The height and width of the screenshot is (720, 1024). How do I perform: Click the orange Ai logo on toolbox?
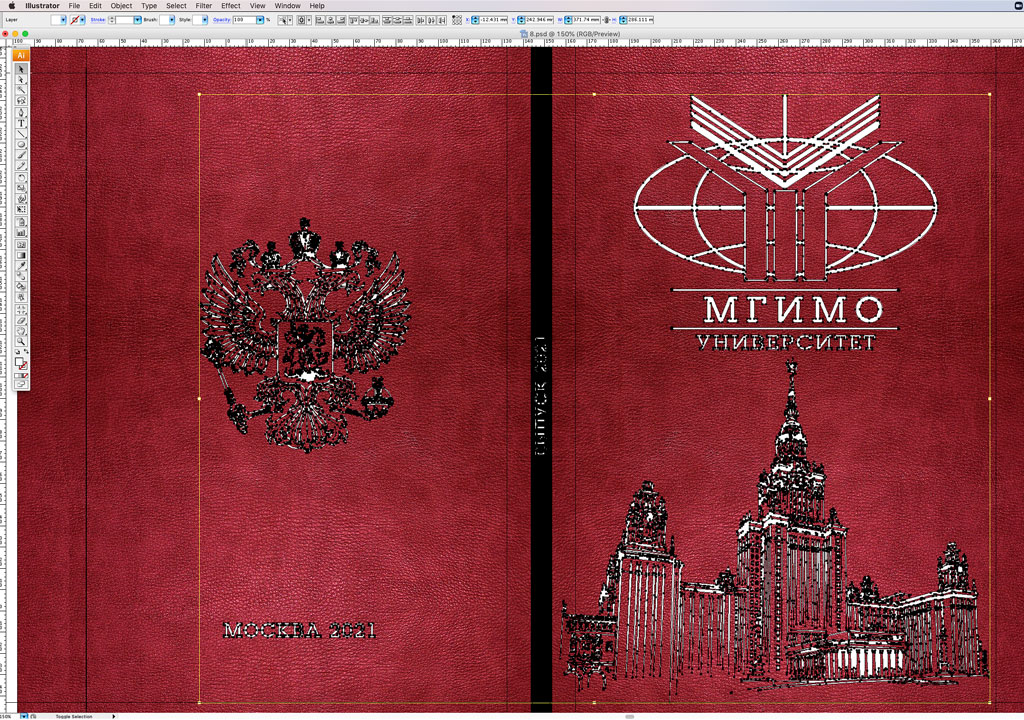click(x=21, y=56)
